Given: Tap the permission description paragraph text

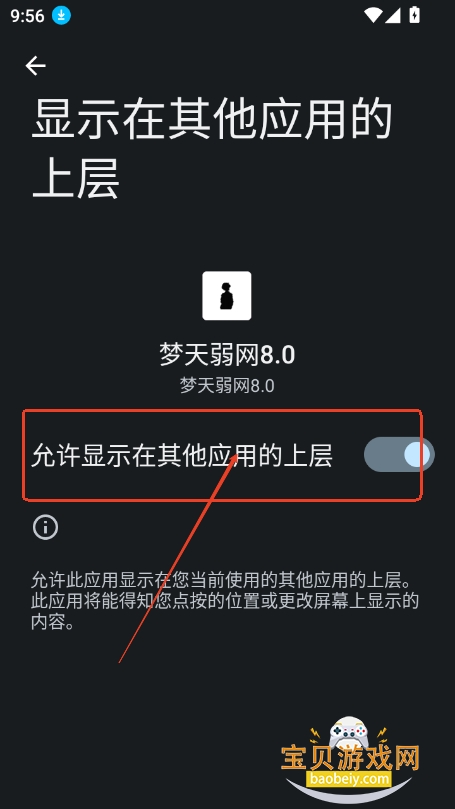Looking at the screenshot, I should click(225, 601).
